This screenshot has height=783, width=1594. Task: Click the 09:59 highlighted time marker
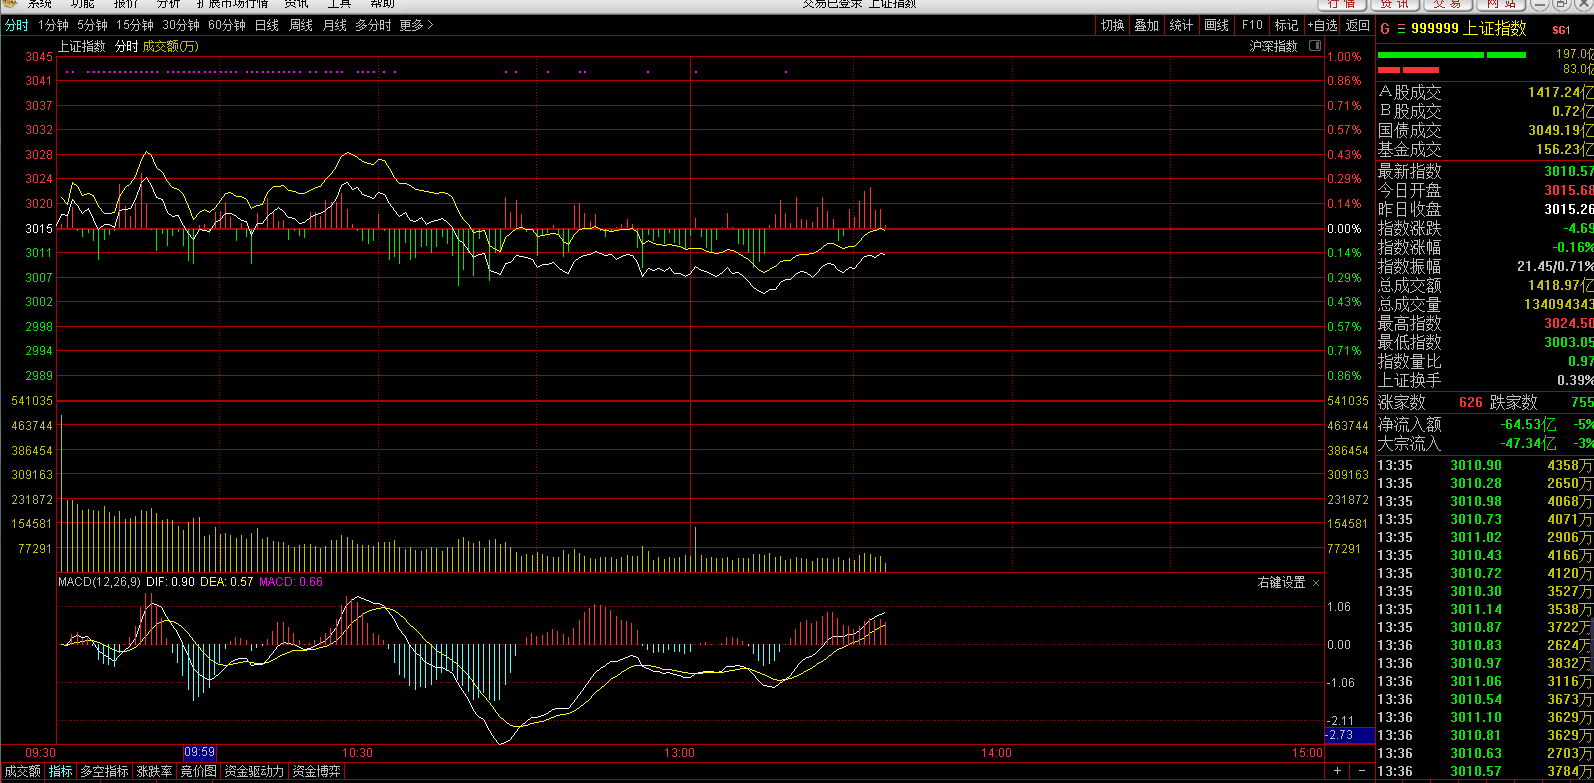pos(199,752)
